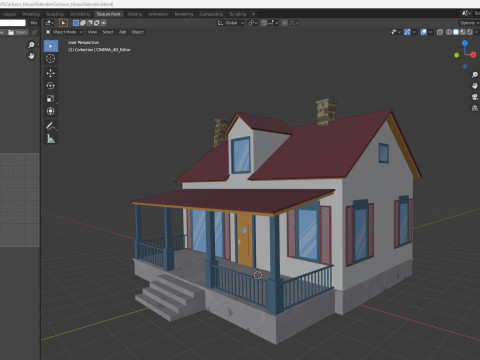Select the Move tool
This screenshot has width=480, height=360.
click(x=51, y=73)
